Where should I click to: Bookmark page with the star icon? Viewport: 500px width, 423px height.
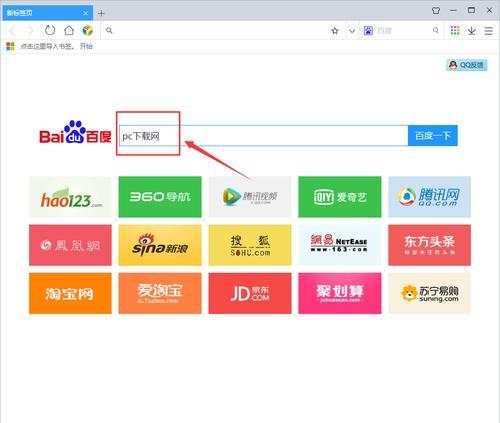click(335, 31)
